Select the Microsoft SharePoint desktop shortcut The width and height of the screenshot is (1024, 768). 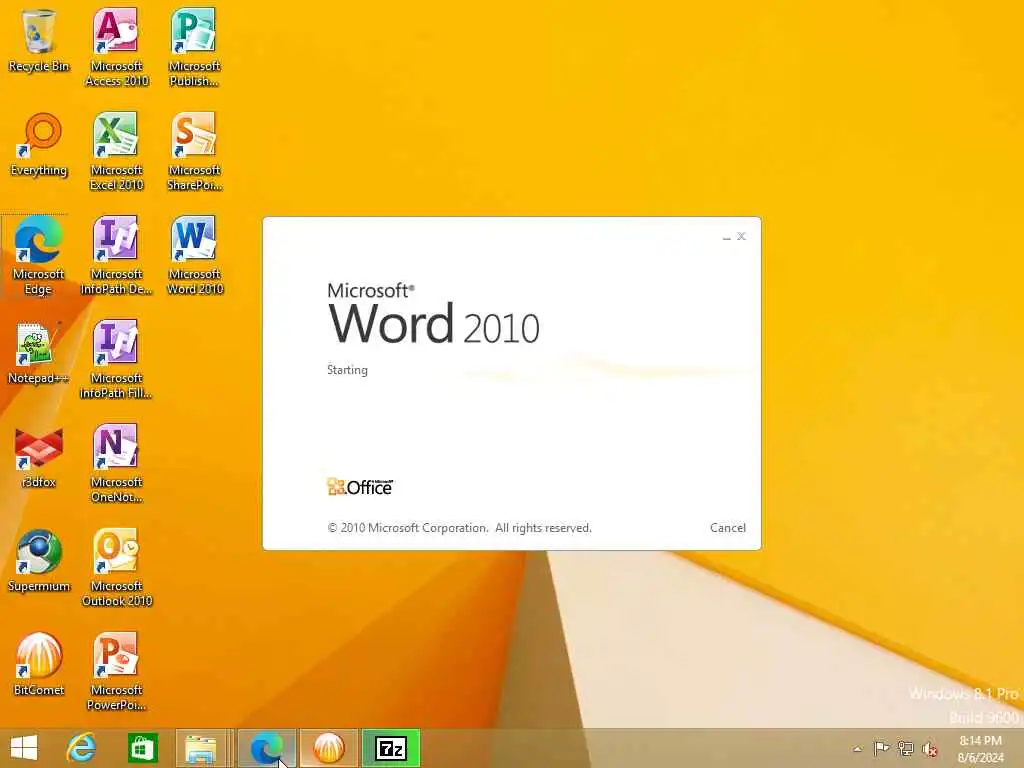194,151
